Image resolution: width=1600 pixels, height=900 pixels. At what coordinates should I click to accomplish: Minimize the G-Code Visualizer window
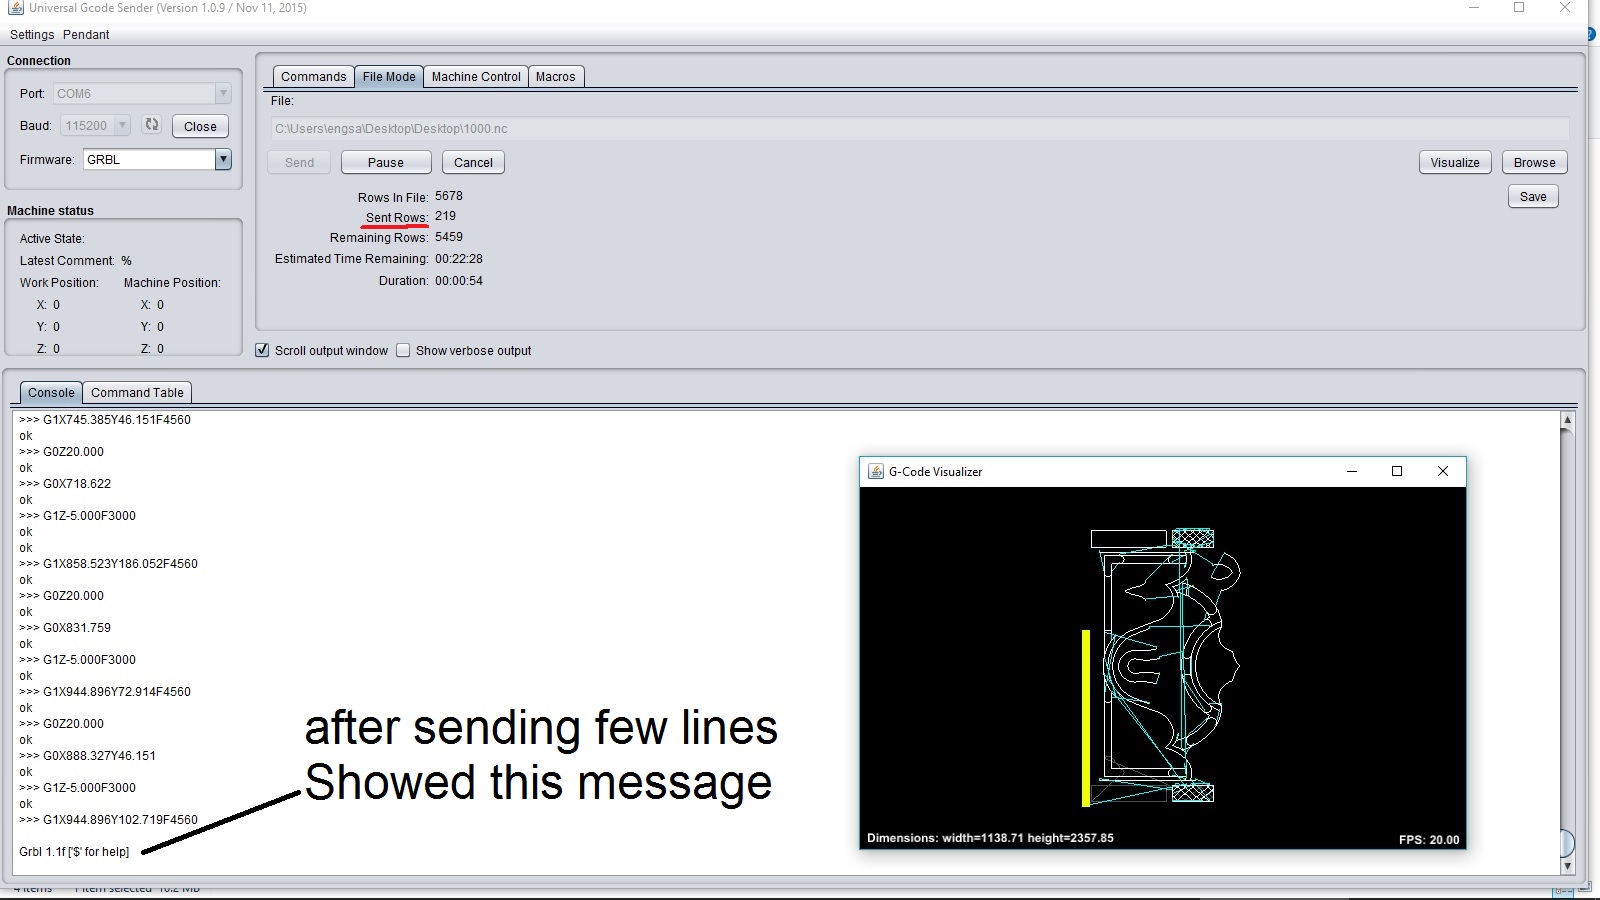click(x=1352, y=471)
